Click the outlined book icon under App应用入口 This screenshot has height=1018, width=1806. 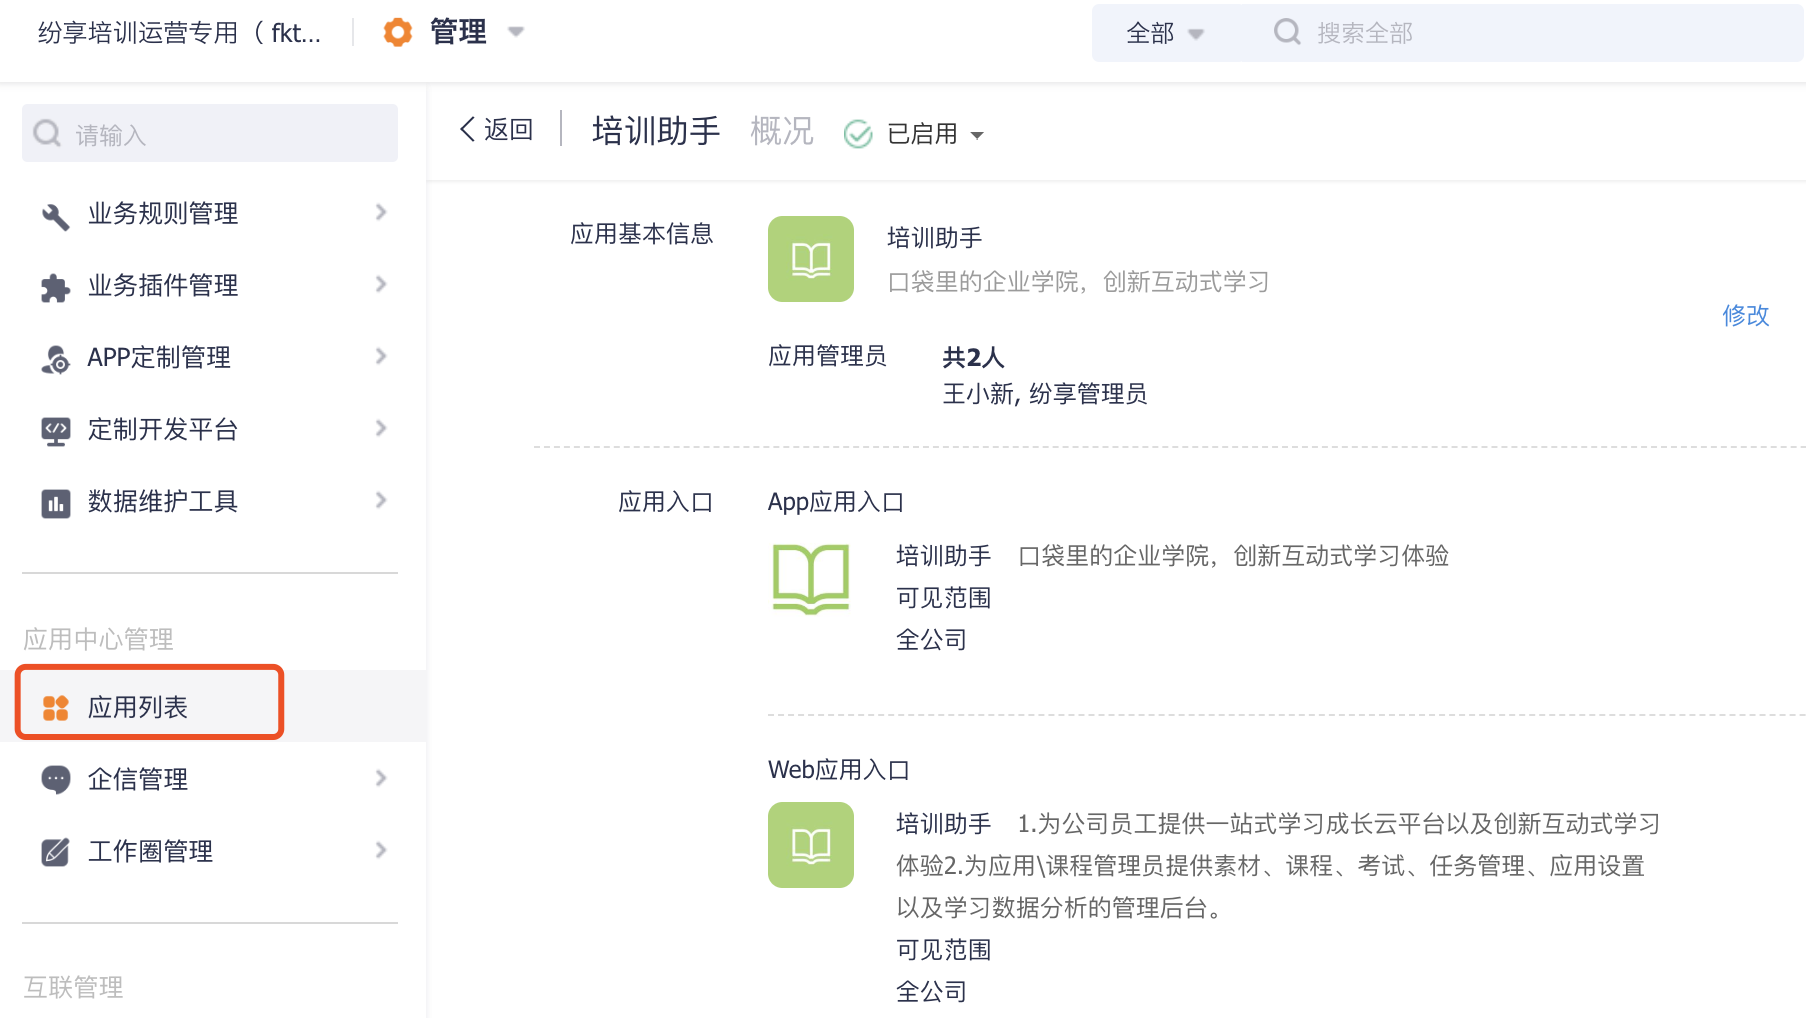point(810,578)
